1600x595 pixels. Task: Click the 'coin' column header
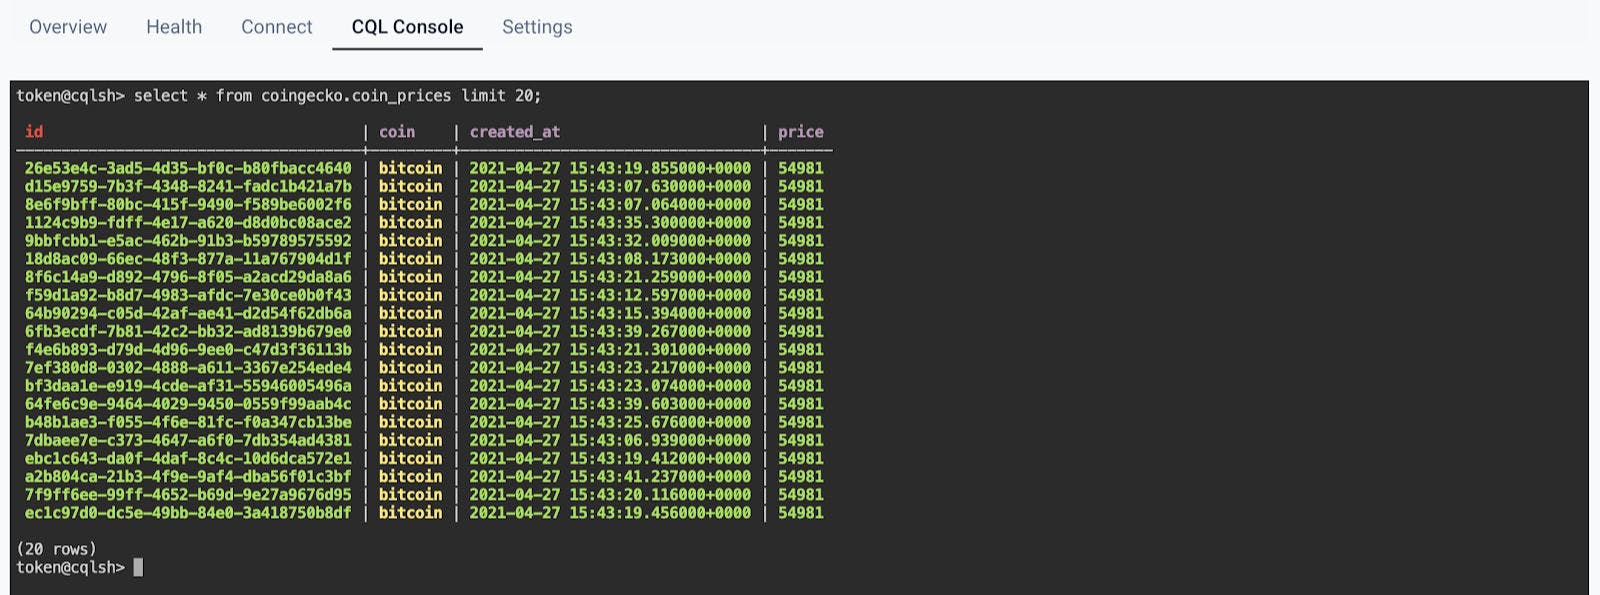pyautogui.click(x=397, y=132)
